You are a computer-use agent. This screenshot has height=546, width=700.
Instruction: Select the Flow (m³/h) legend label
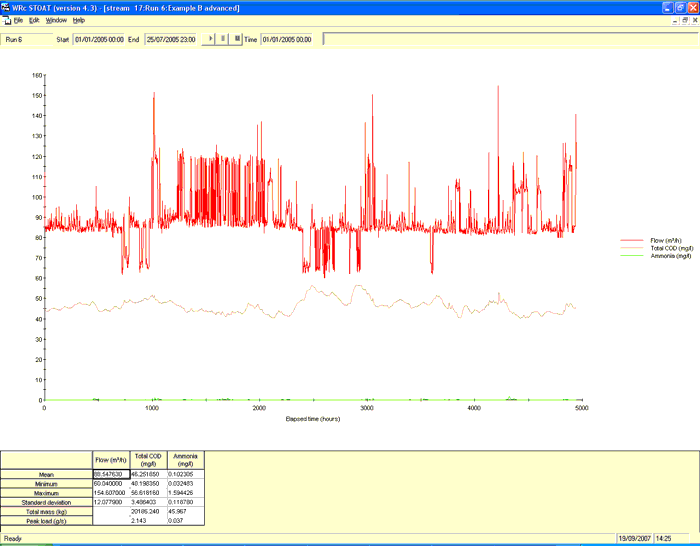[x=666, y=241]
